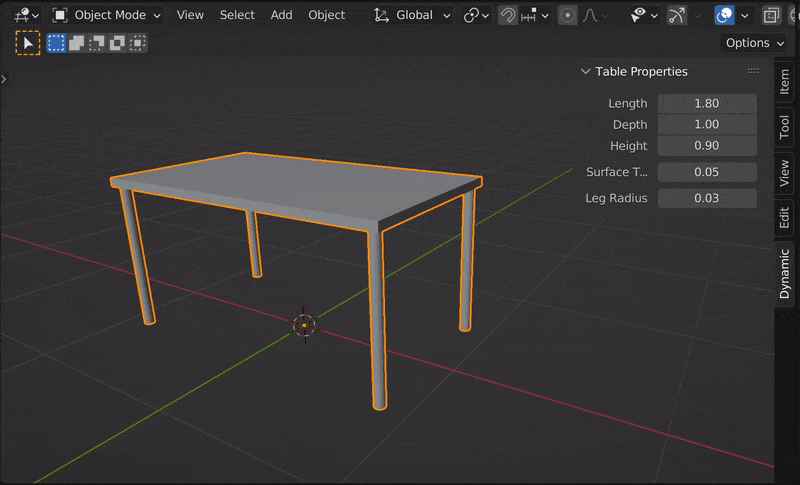800x485 pixels.
Task: Open the Object menu
Action: (x=327, y=15)
